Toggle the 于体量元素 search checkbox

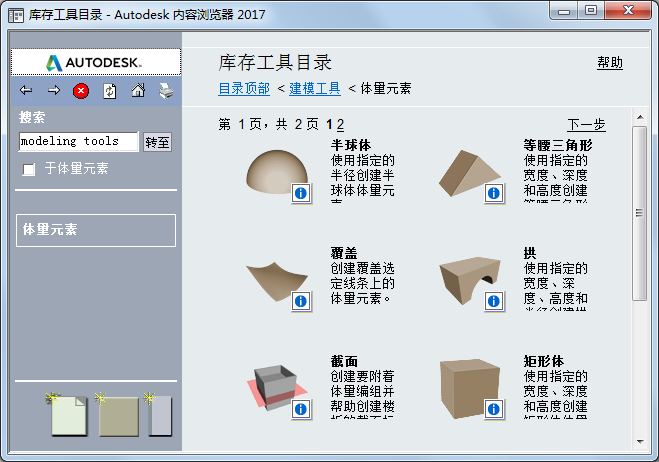point(29,169)
